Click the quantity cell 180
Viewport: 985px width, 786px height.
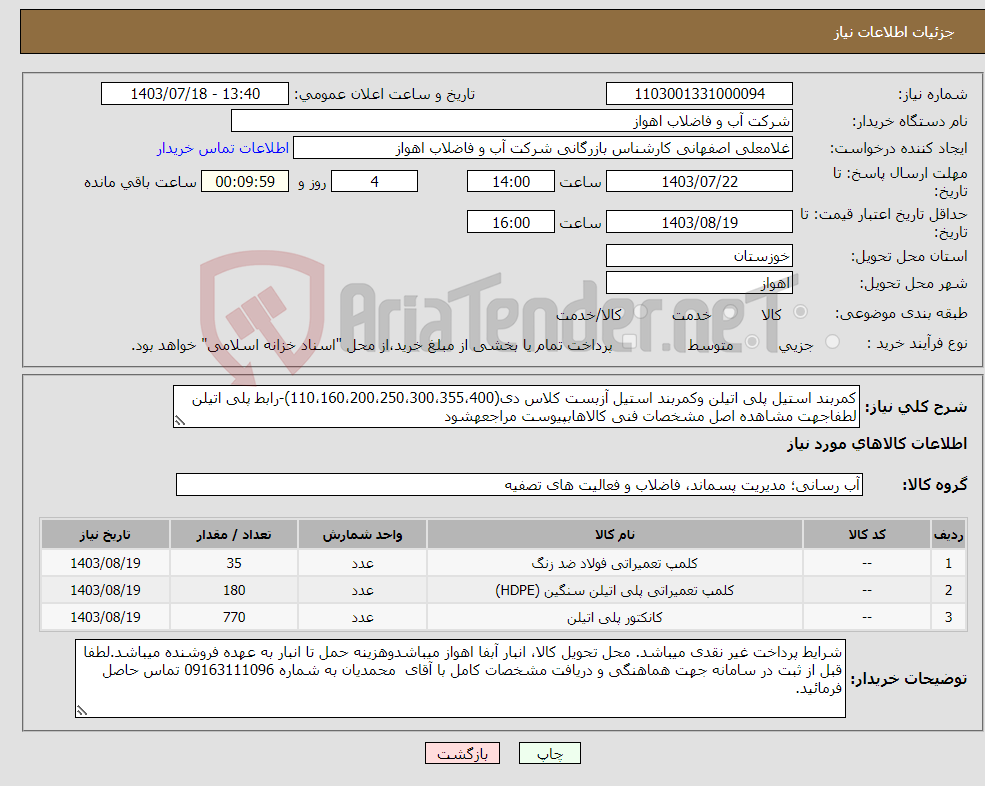pos(234,590)
